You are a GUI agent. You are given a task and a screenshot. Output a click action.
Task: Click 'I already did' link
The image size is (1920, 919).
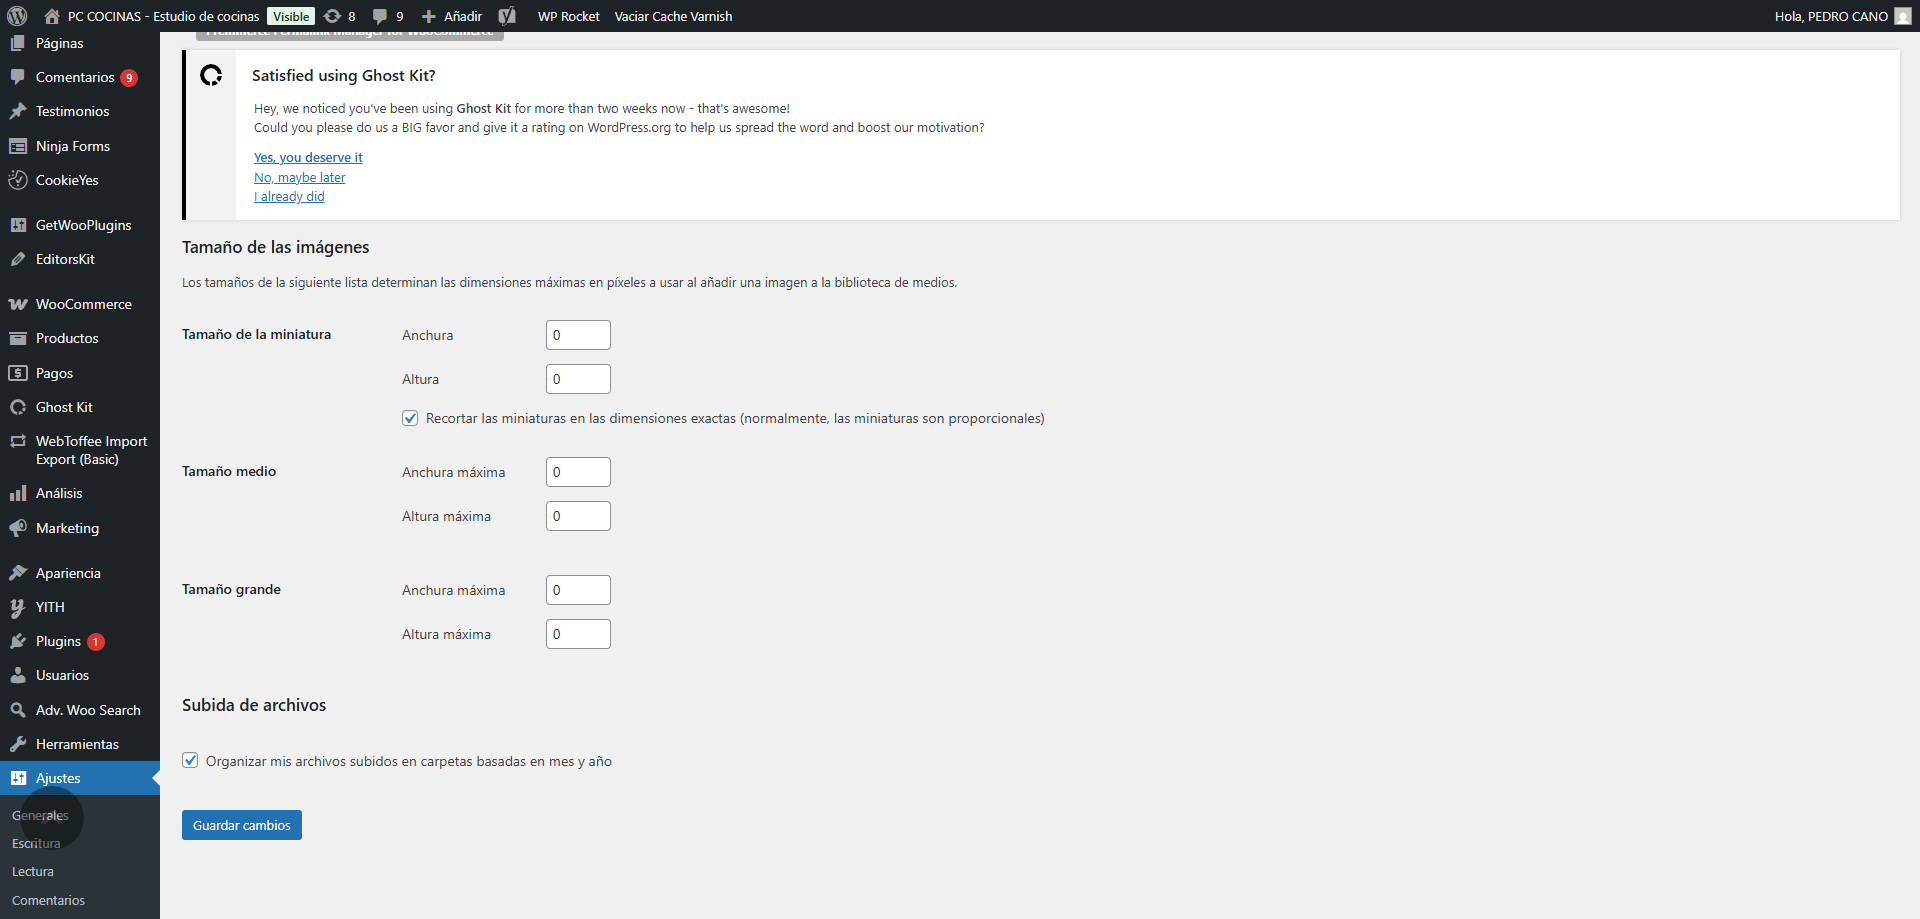(x=289, y=197)
